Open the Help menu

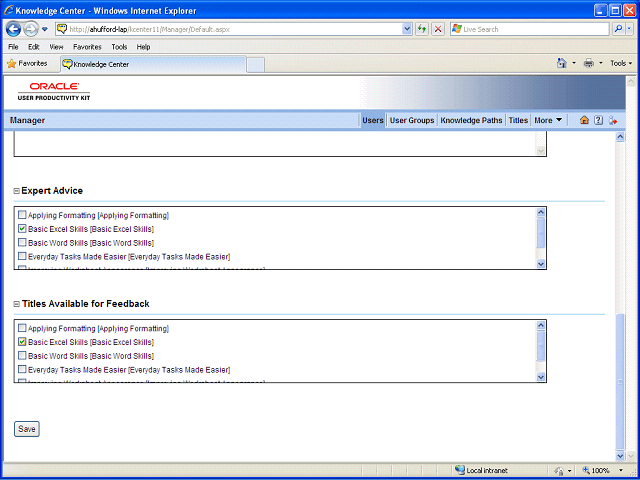143,47
